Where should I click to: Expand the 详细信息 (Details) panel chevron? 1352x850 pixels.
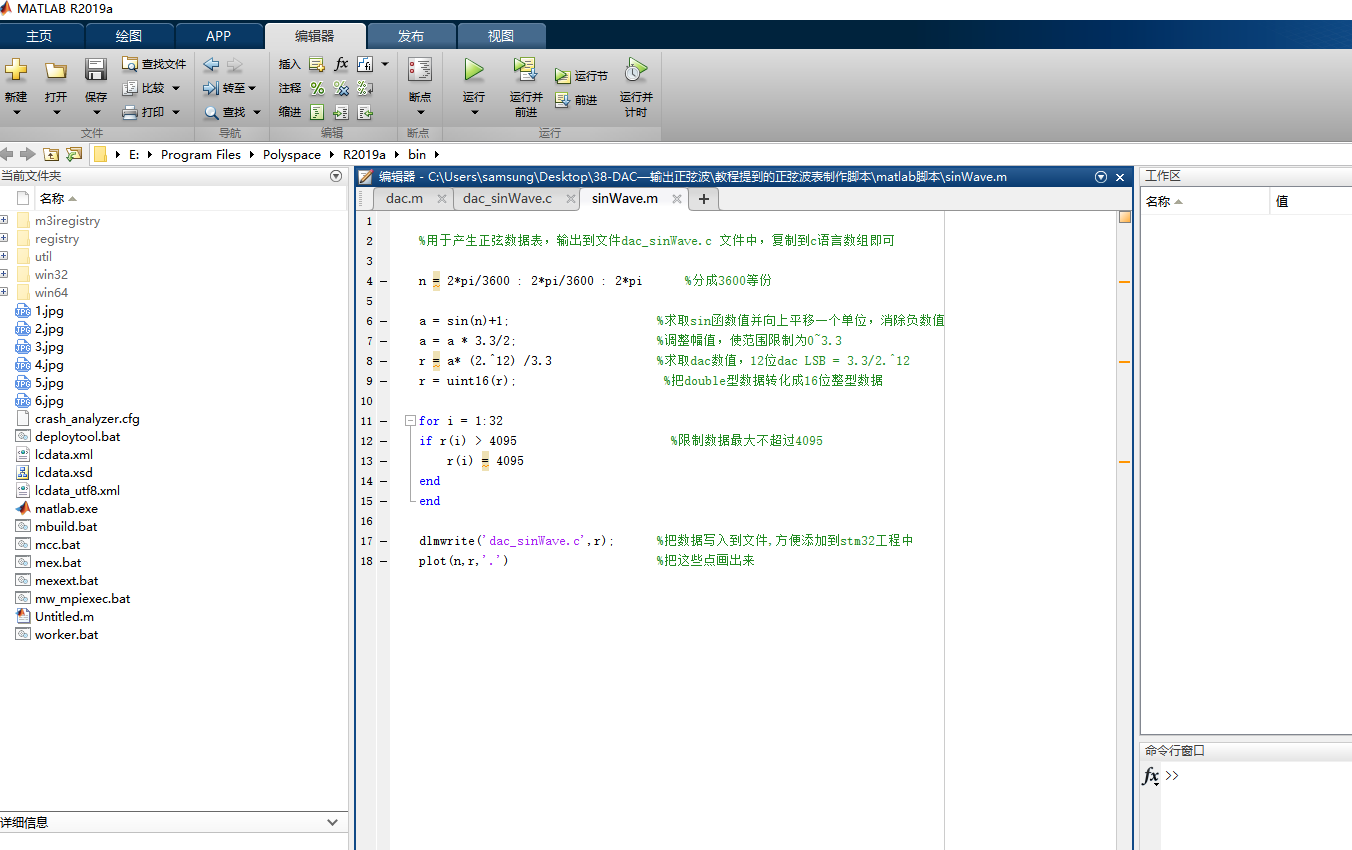(x=333, y=822)
